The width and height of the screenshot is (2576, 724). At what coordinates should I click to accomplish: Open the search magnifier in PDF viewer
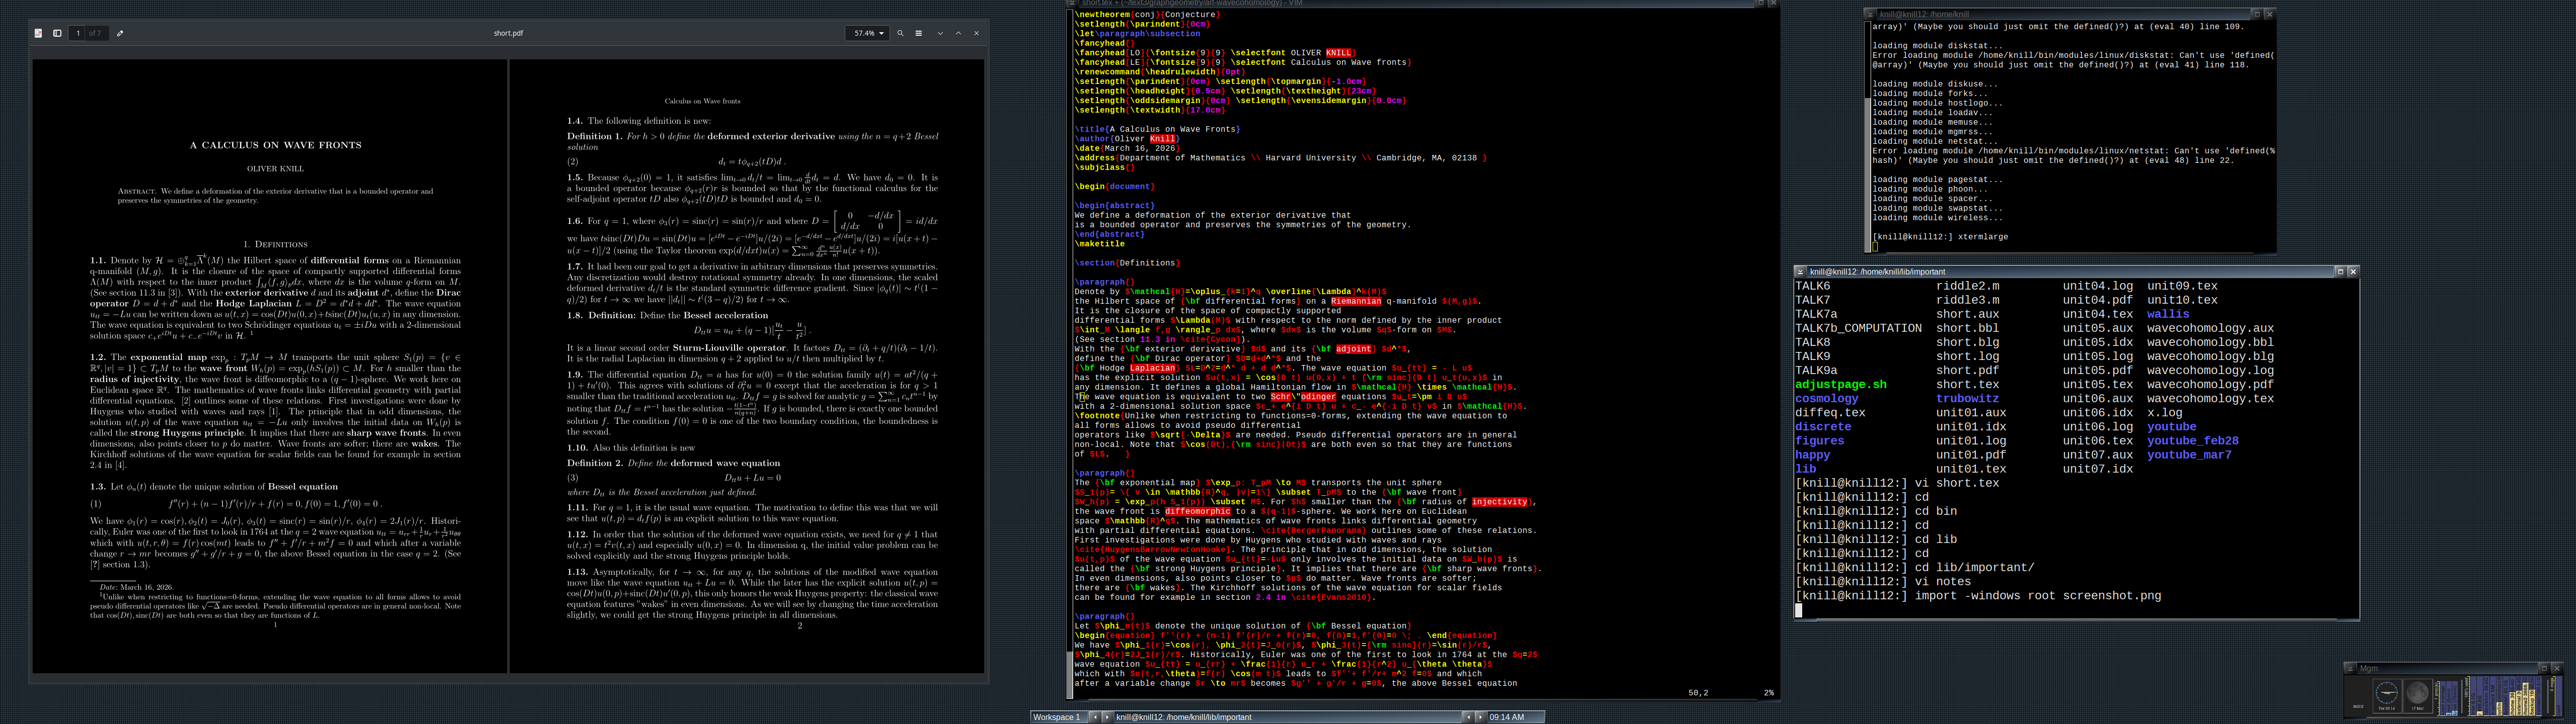coord(900,33)
